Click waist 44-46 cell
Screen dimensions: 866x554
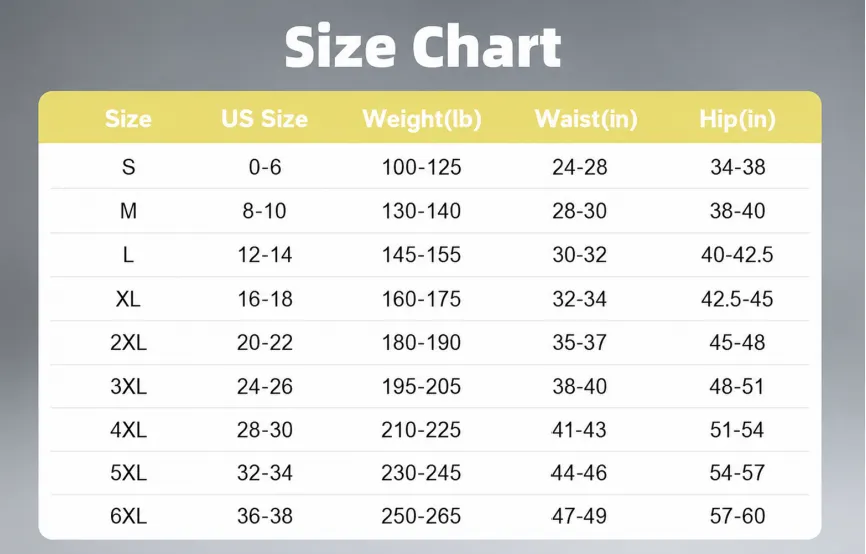(579, 473)
